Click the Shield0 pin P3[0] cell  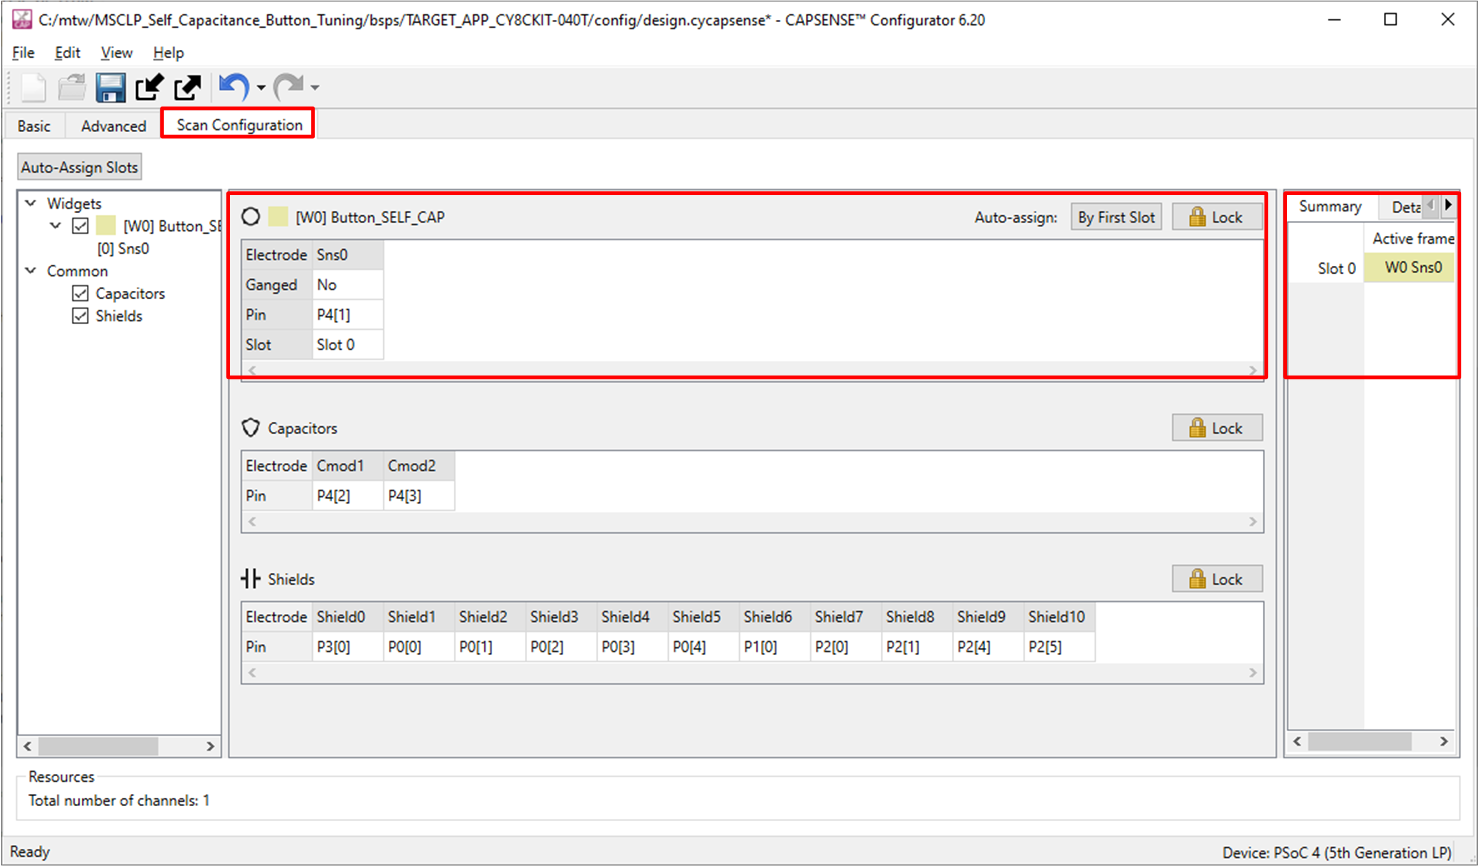coord(347,647)
